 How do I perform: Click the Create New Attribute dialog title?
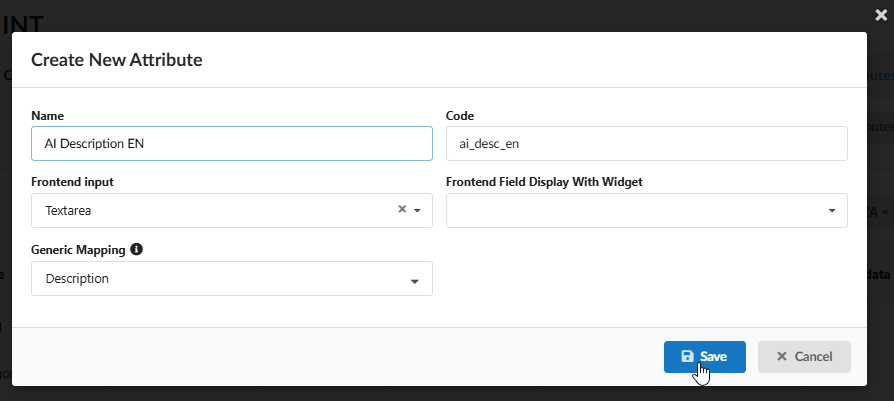(117, 60)
